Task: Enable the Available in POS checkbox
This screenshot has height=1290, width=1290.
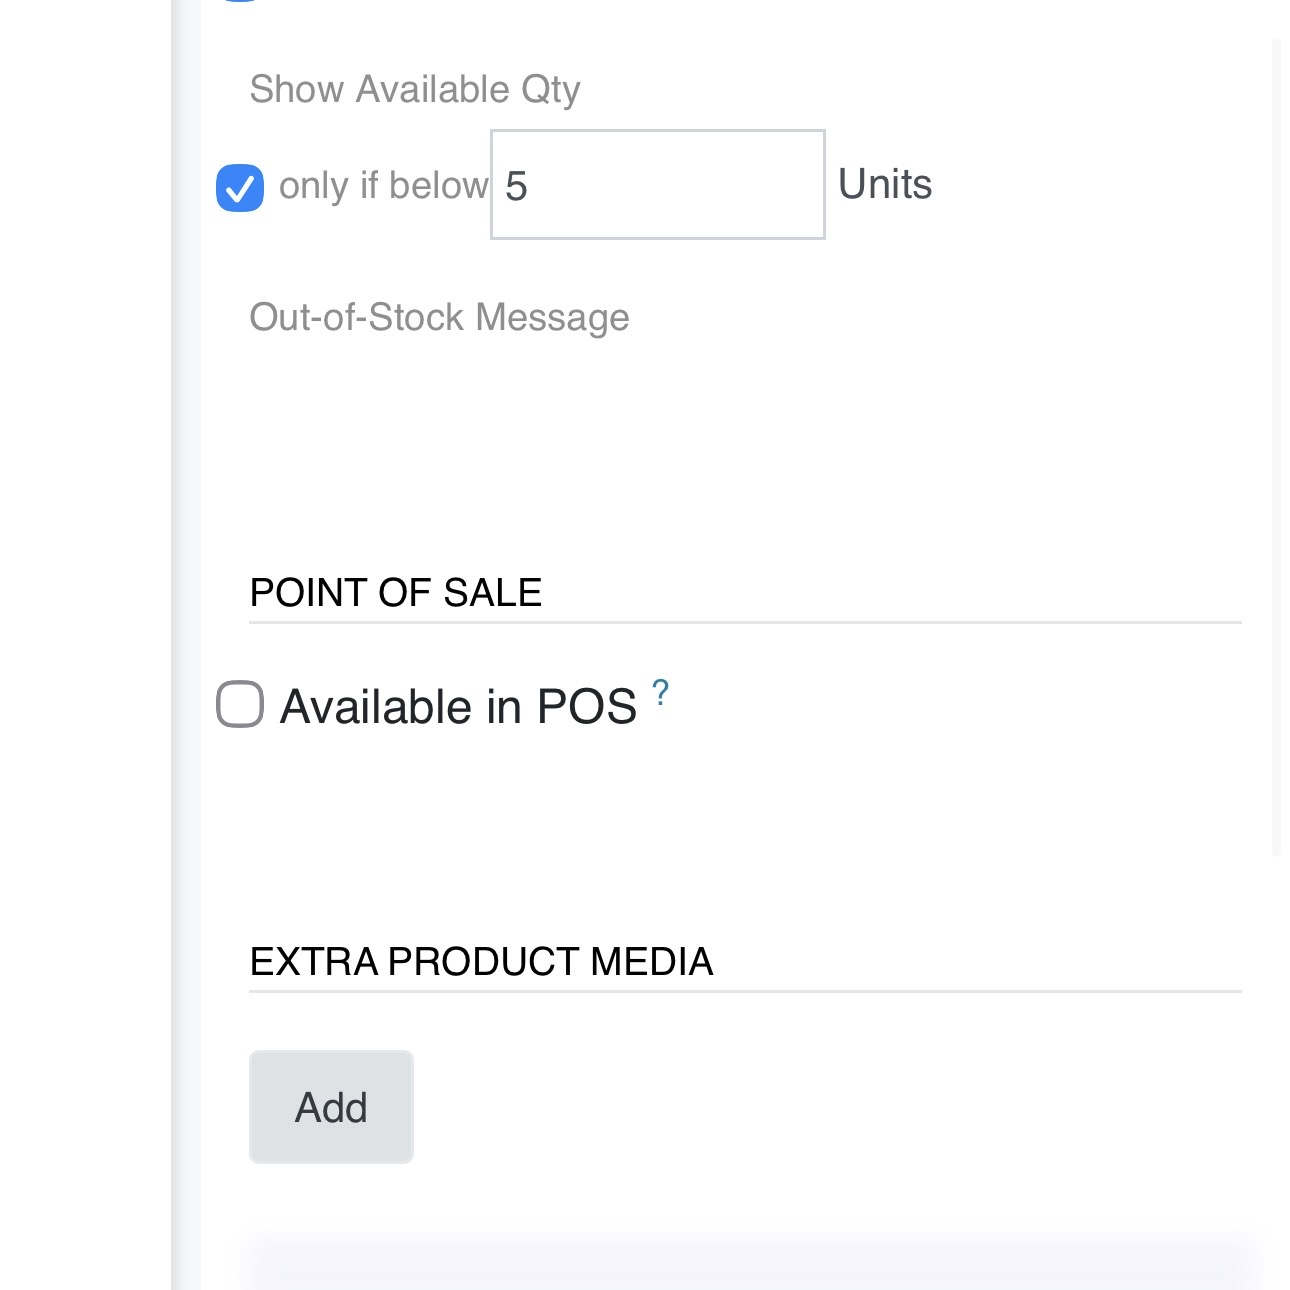Action: (240, 704)
